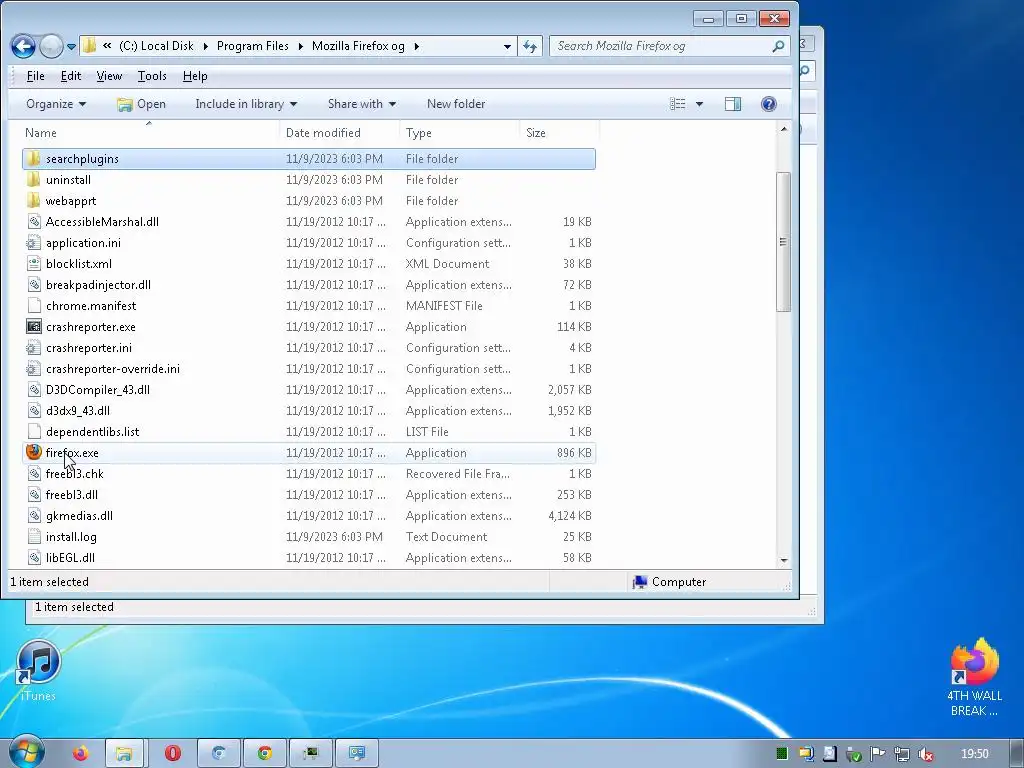Viewport: 1024px width, 768px height.
Task: Open the Edit menu
Action: [71, 76]
